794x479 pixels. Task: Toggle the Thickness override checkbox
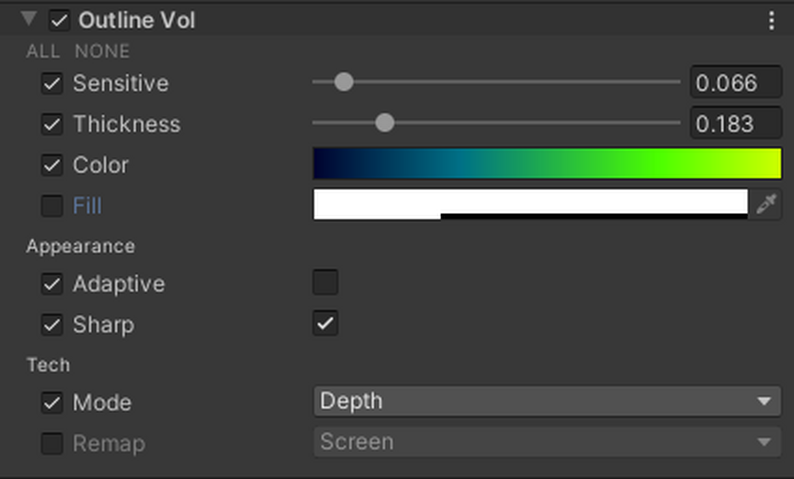(52, 125)
